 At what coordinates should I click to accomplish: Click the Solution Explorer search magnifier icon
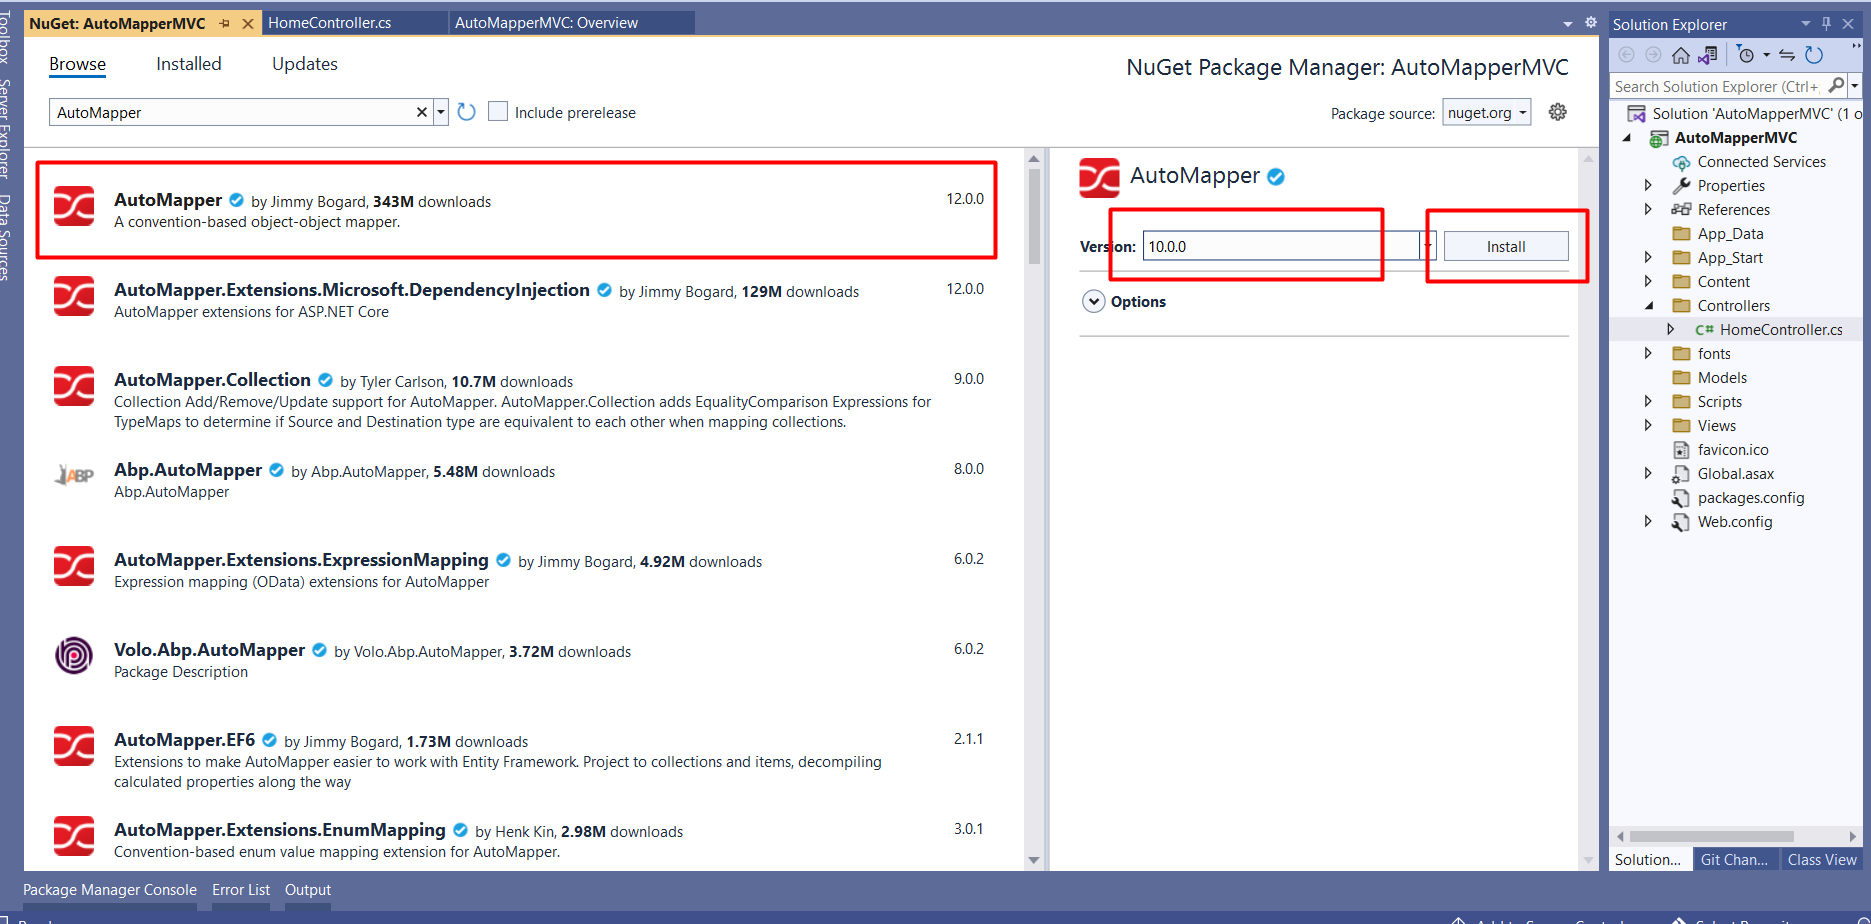1836,86
